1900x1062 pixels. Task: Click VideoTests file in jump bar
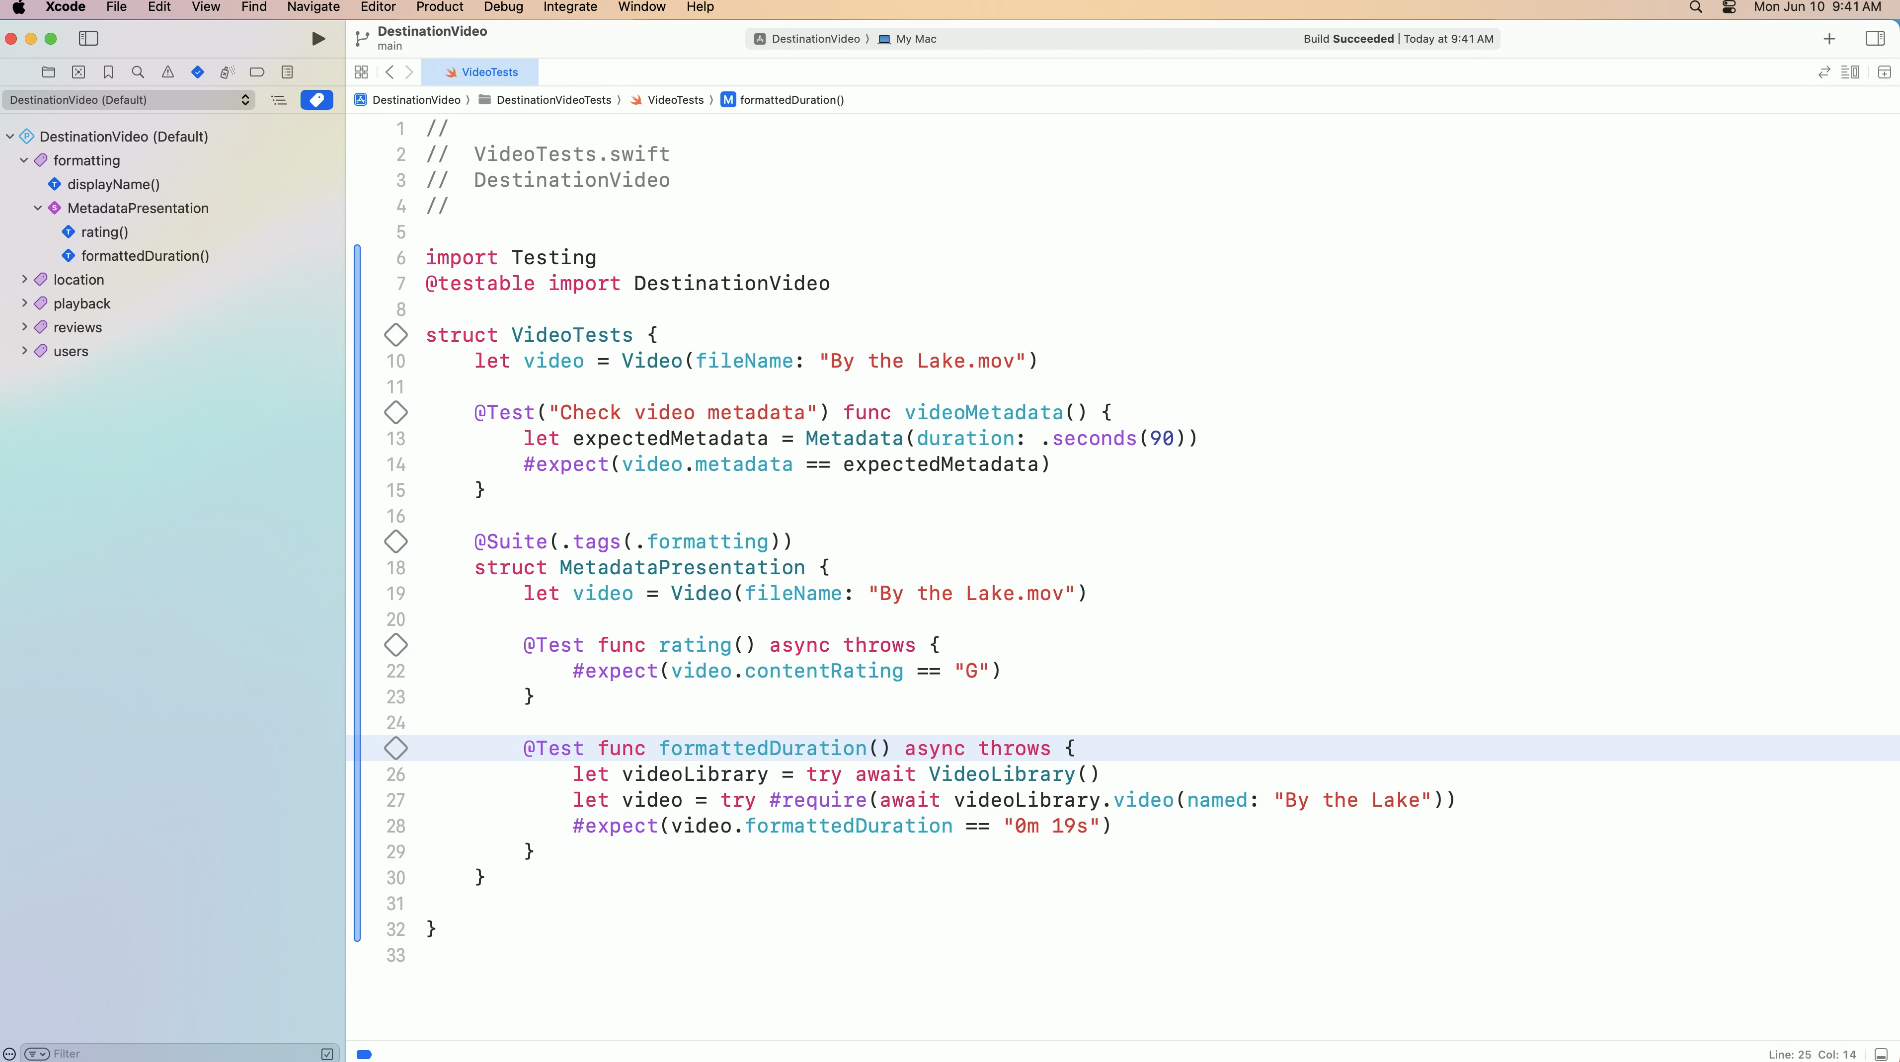667,100
